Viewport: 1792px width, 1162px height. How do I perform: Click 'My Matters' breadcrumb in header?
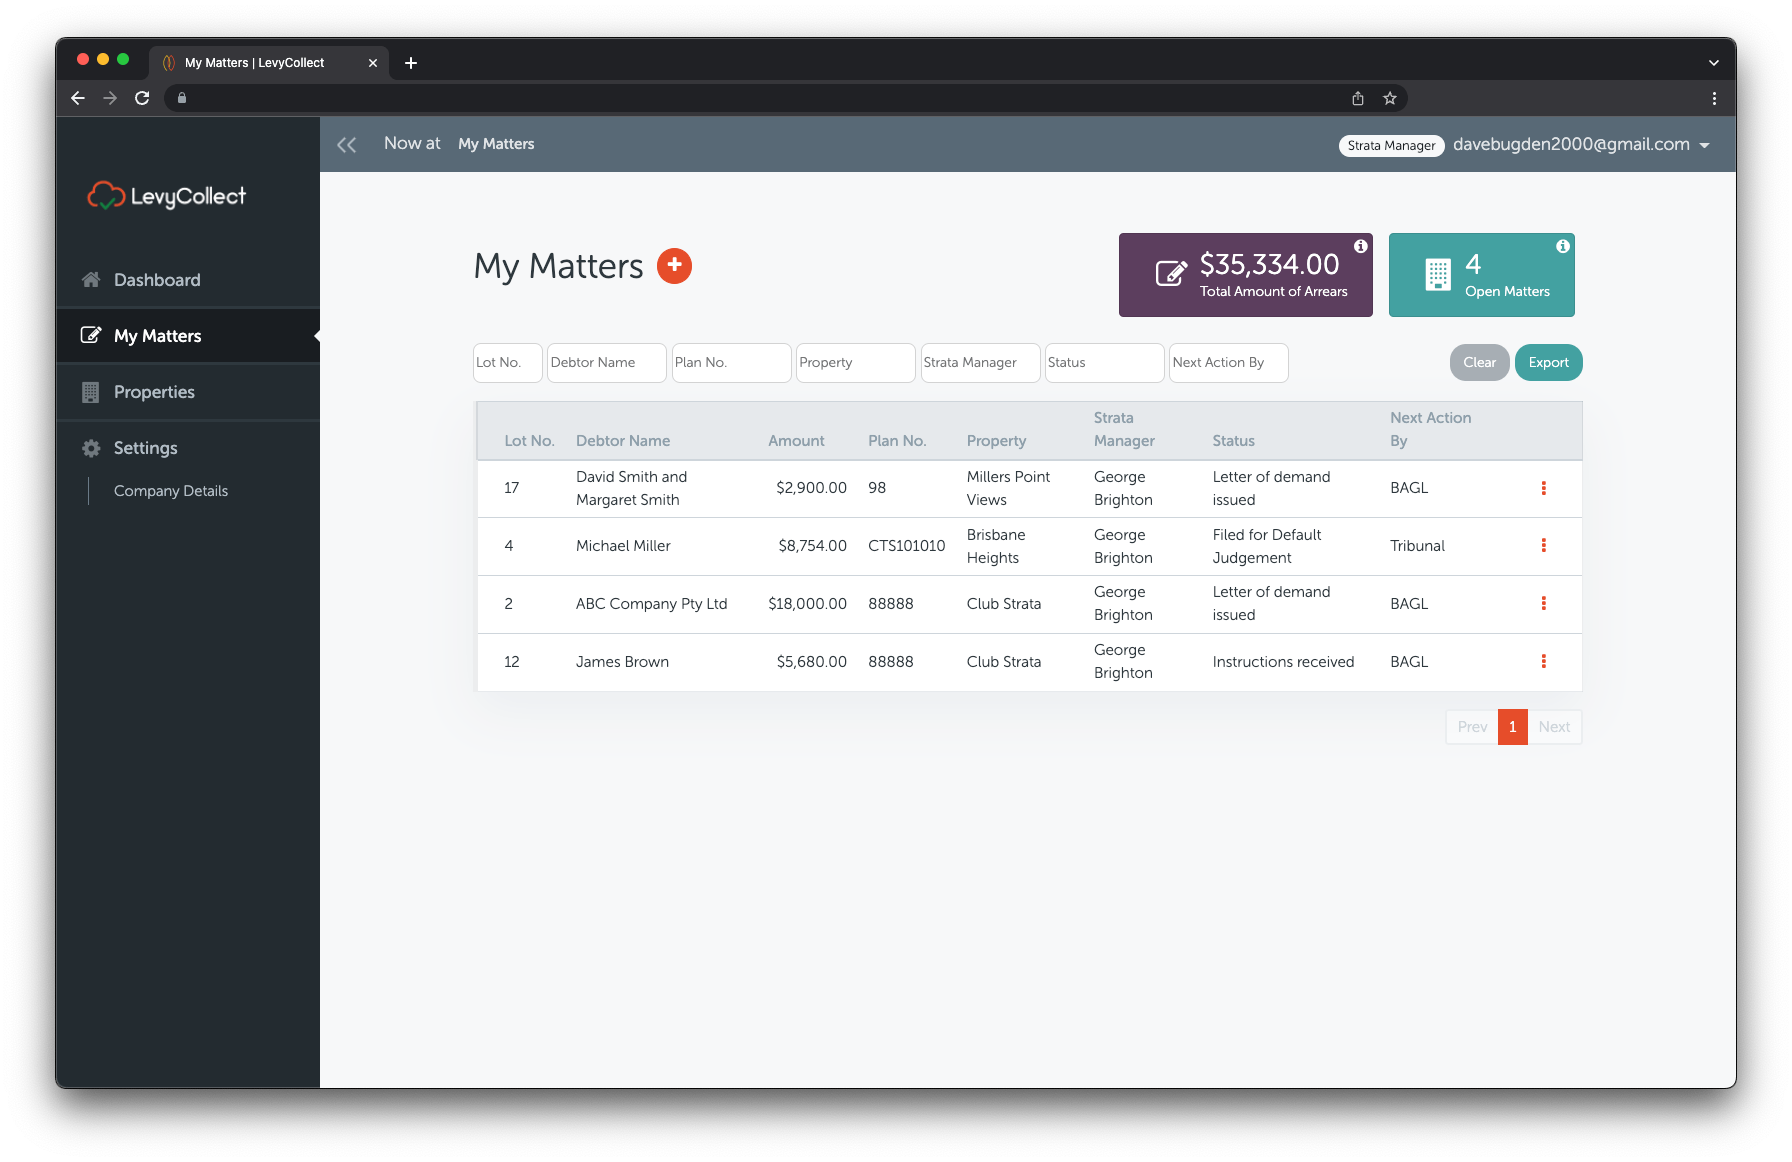click(x=496, y=144)
